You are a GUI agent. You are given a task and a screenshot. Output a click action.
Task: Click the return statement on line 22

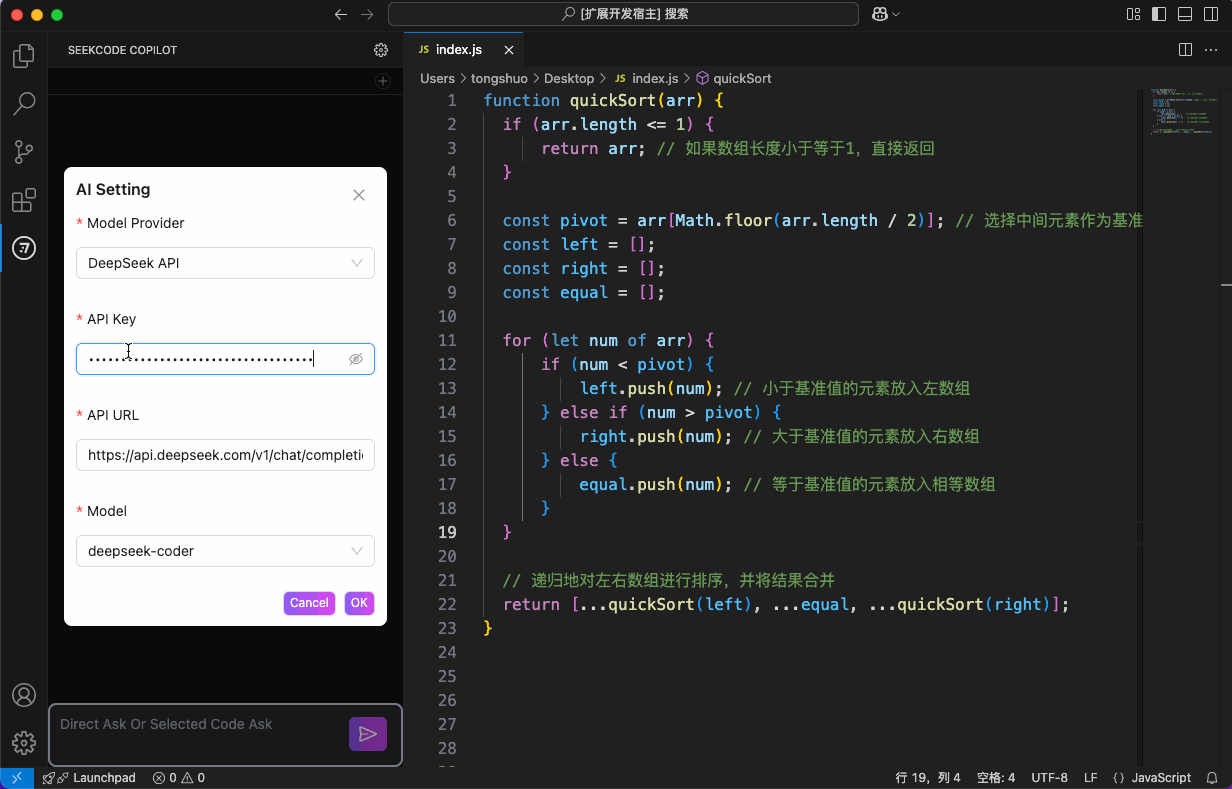point(786,604)
